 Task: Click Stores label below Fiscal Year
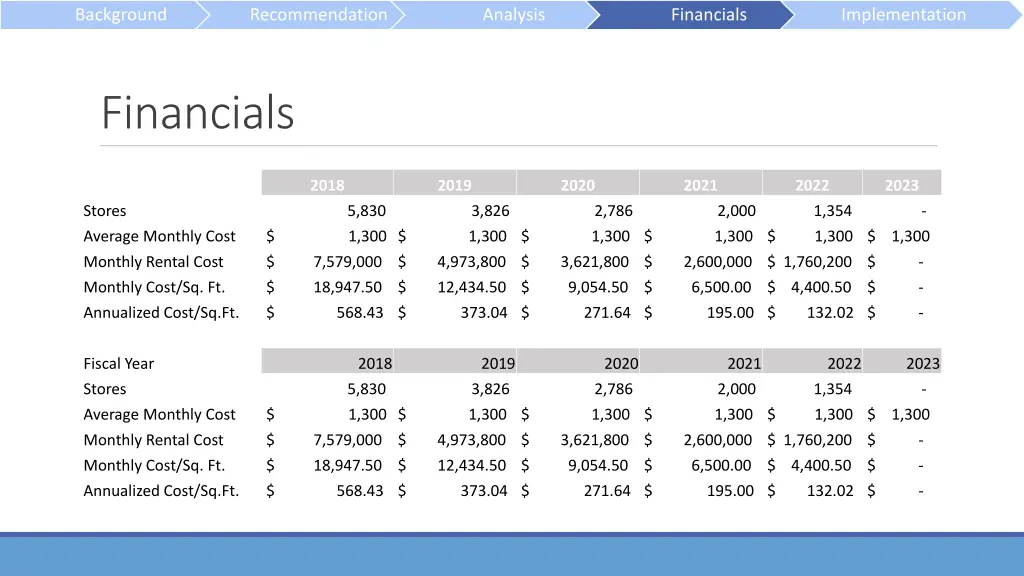coord(104,389)
